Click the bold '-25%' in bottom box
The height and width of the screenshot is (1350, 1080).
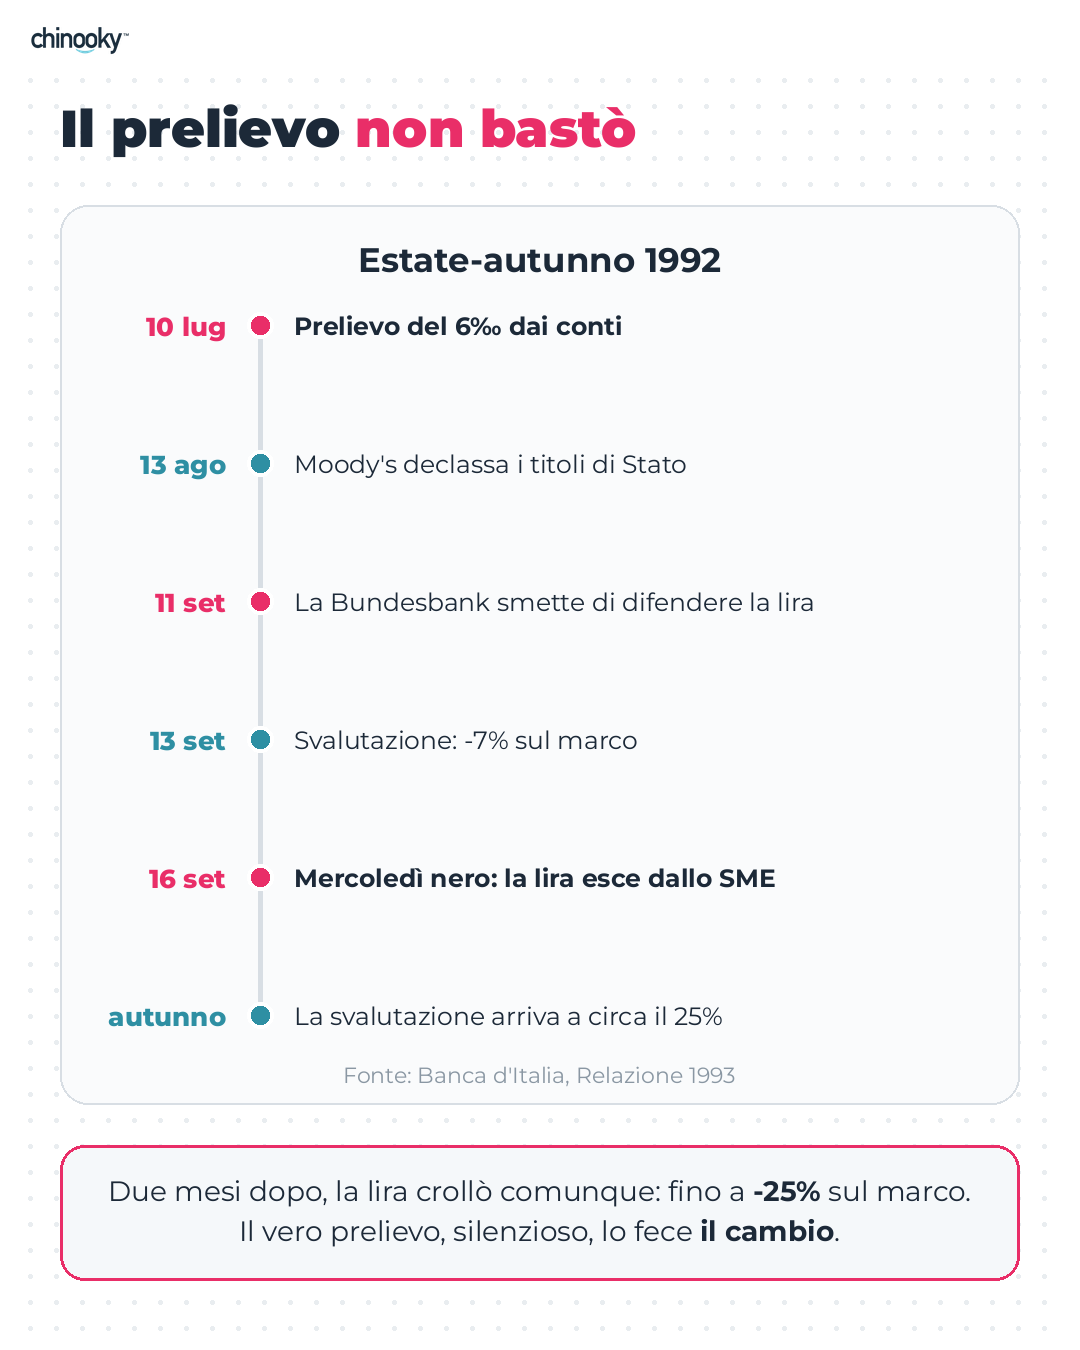pyautogui.click(x=787, y=1192)
